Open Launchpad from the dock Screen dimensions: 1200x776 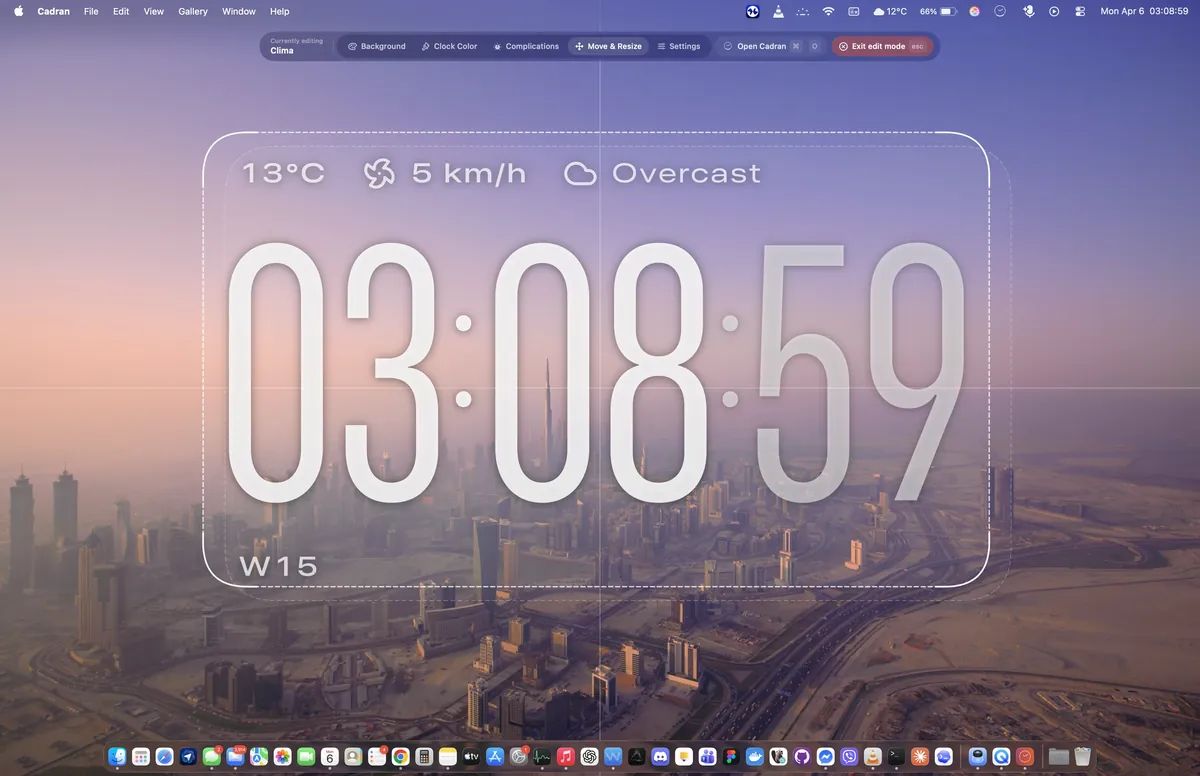(141, 757)
